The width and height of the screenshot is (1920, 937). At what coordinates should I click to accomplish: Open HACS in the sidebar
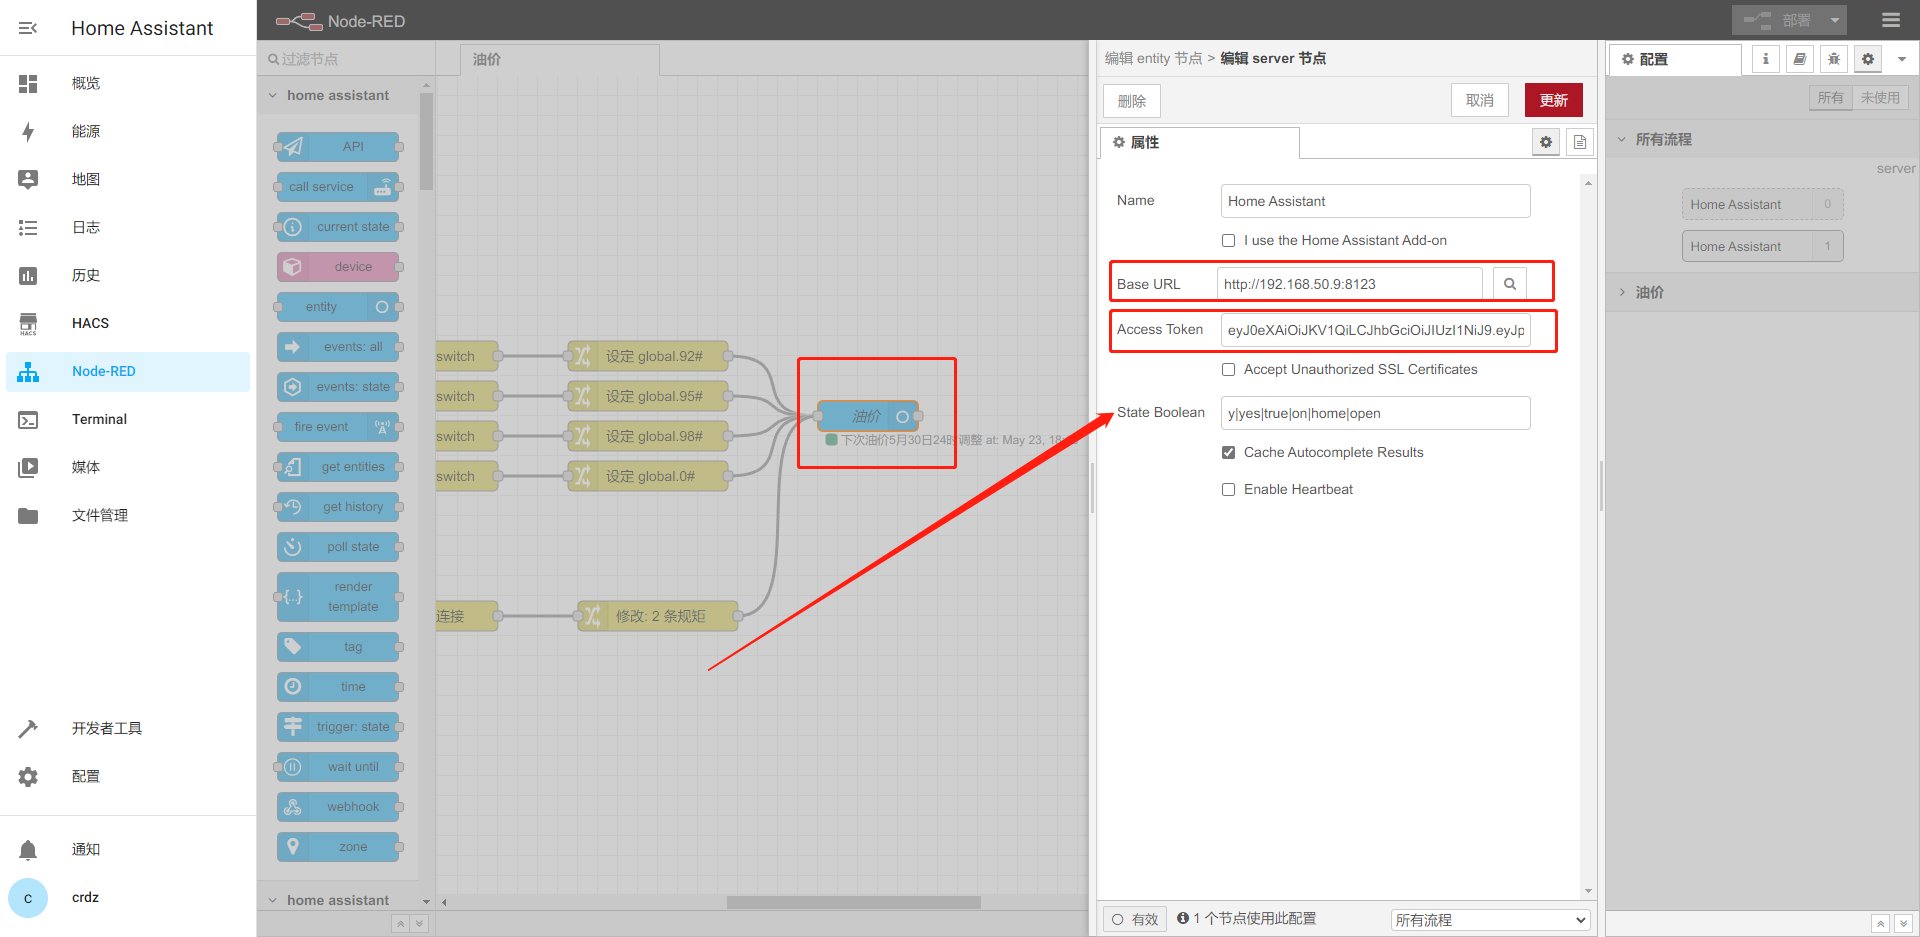pos(90,323)
